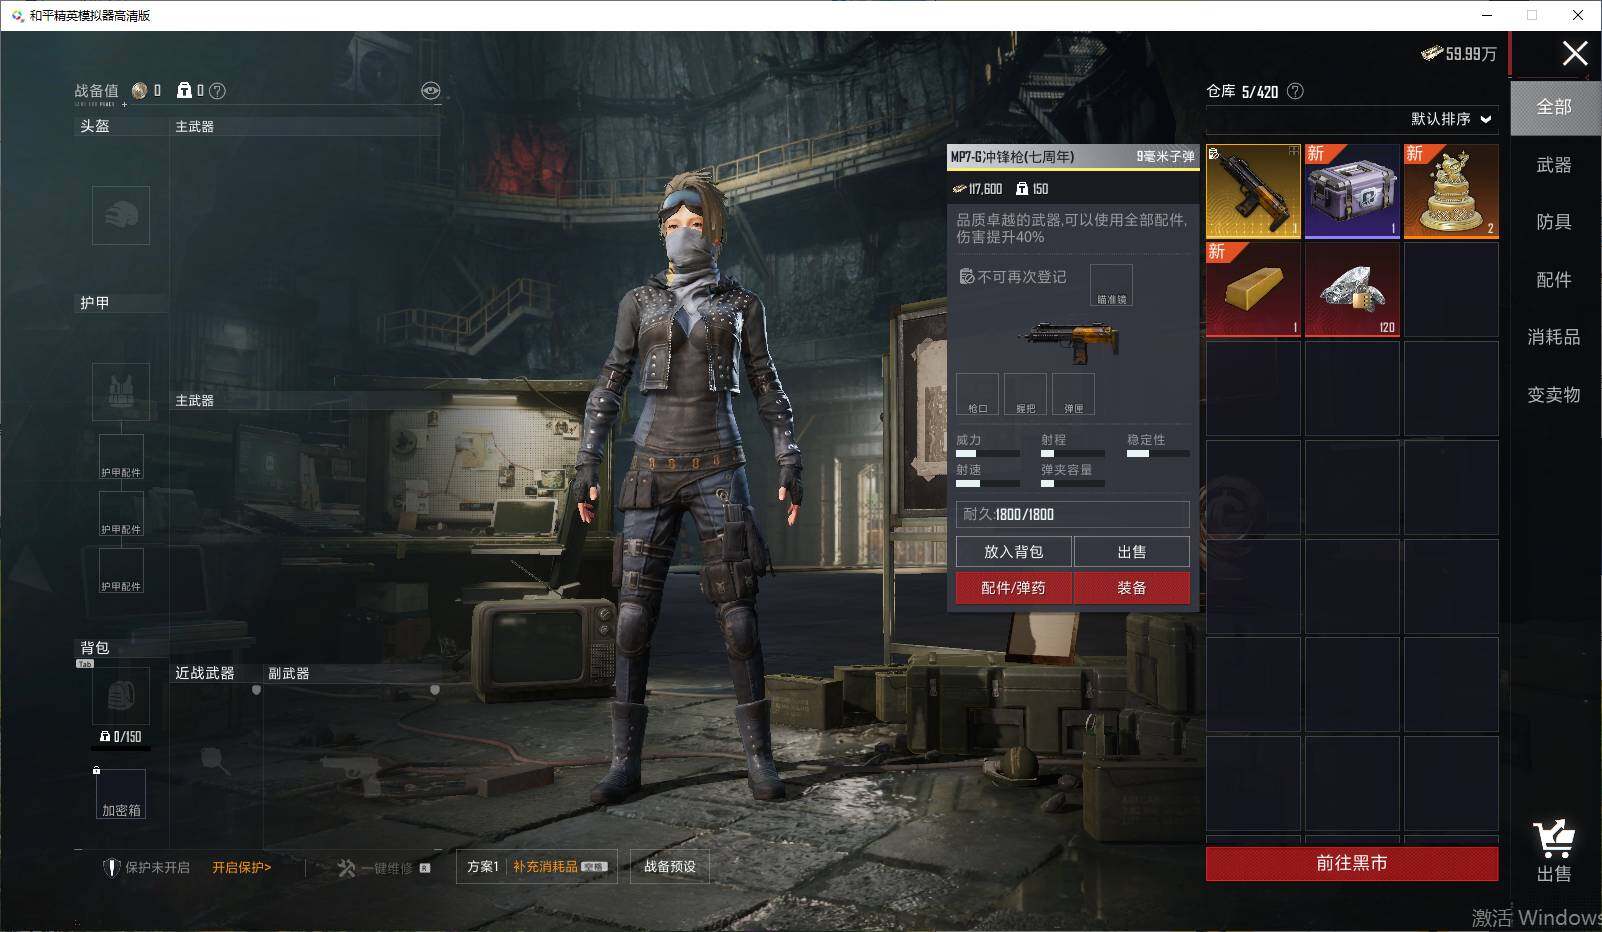The height and width of the screenshot is (932, 1602).
Task: Open the help icon beside 仓库 5/420
Action: [1295, 91]
